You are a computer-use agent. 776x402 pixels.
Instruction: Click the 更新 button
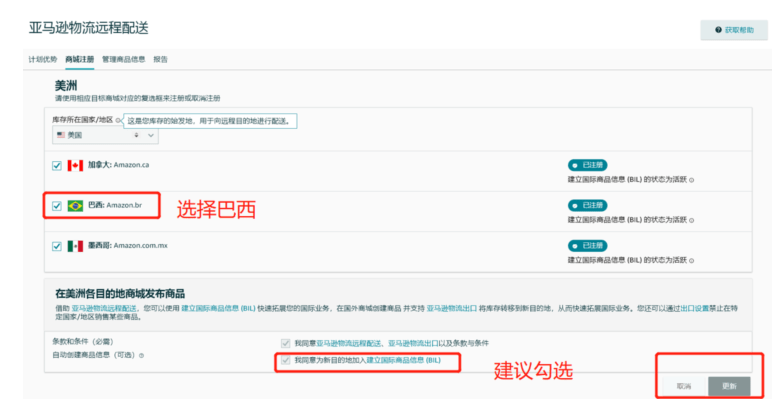click(729, 386)
